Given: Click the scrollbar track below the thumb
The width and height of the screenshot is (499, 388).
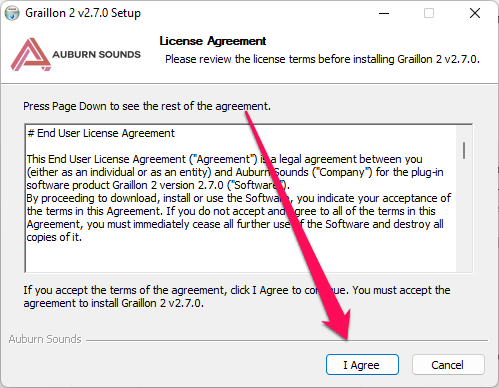Looking at the screenshot, I should (x=464, y=215).
